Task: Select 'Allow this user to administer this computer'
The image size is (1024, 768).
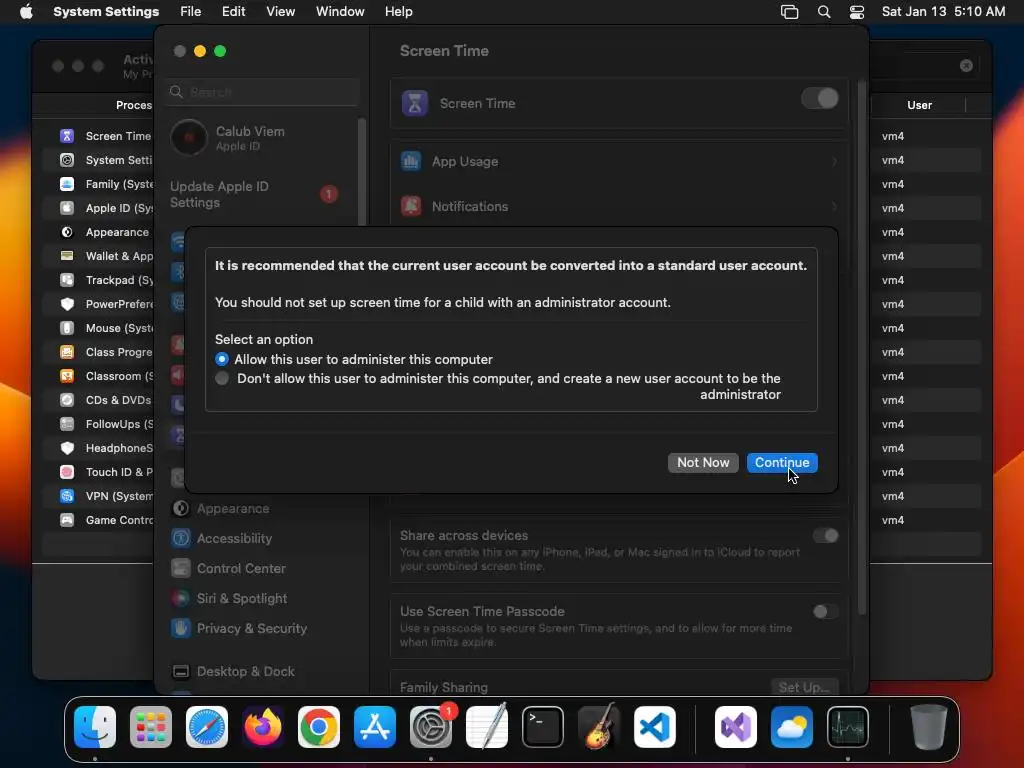Action: tap(222, 359)
